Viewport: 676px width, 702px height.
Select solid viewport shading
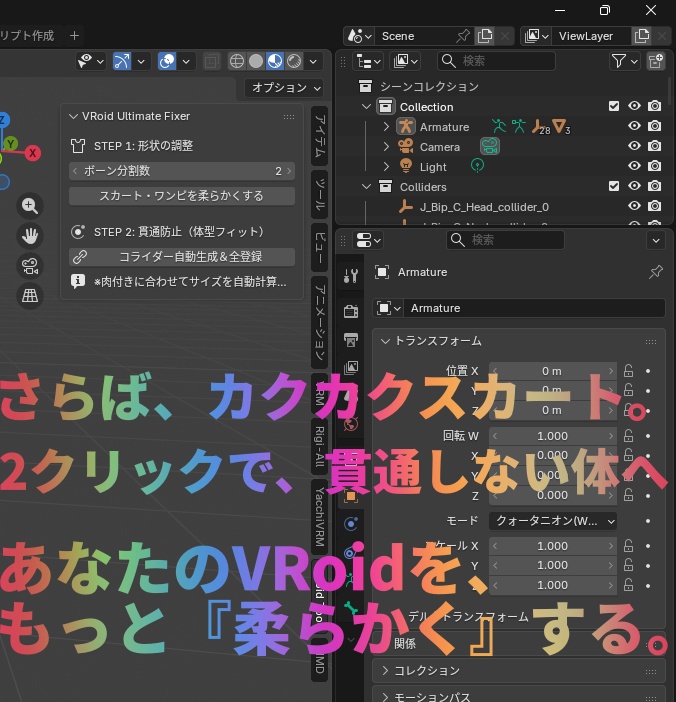[256, 61]
